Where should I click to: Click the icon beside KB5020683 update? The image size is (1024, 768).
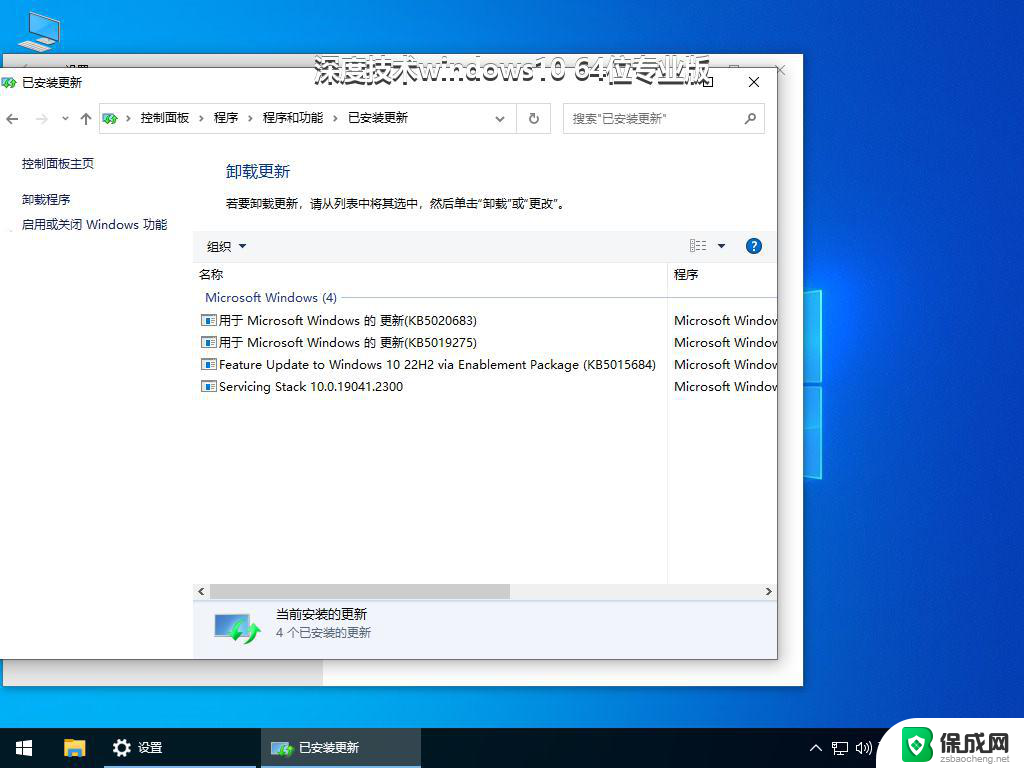[209, 321]
